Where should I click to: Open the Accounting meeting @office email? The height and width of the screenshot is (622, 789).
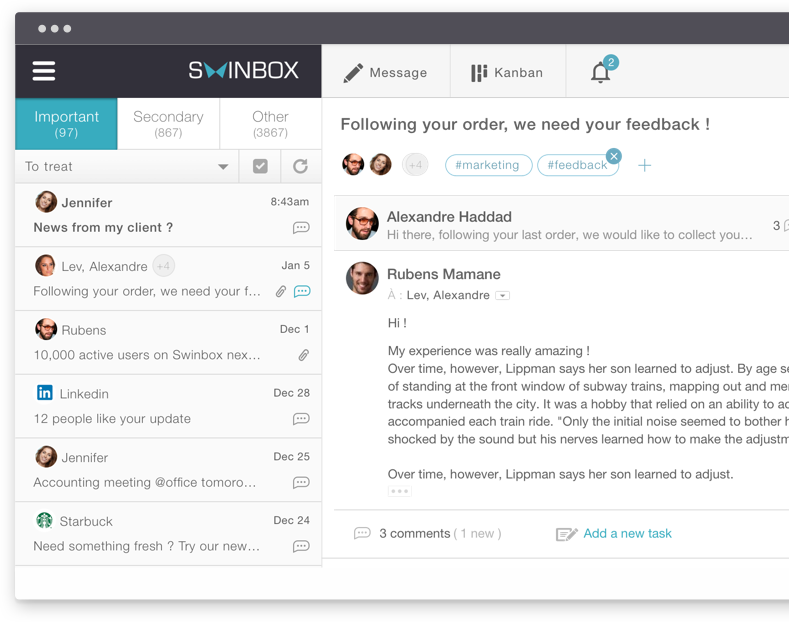pos(169,470)
